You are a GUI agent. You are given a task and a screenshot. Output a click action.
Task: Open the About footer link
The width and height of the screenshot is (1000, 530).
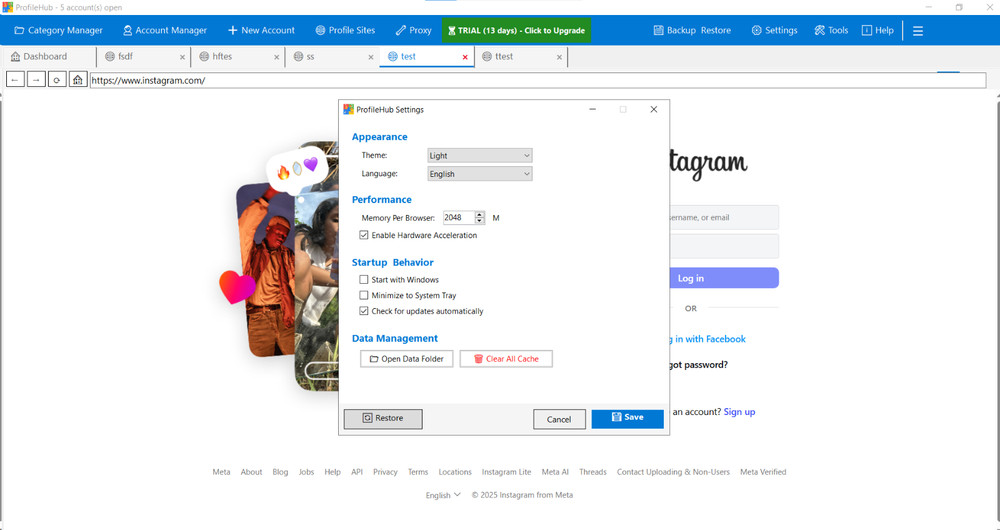[251, 472]
